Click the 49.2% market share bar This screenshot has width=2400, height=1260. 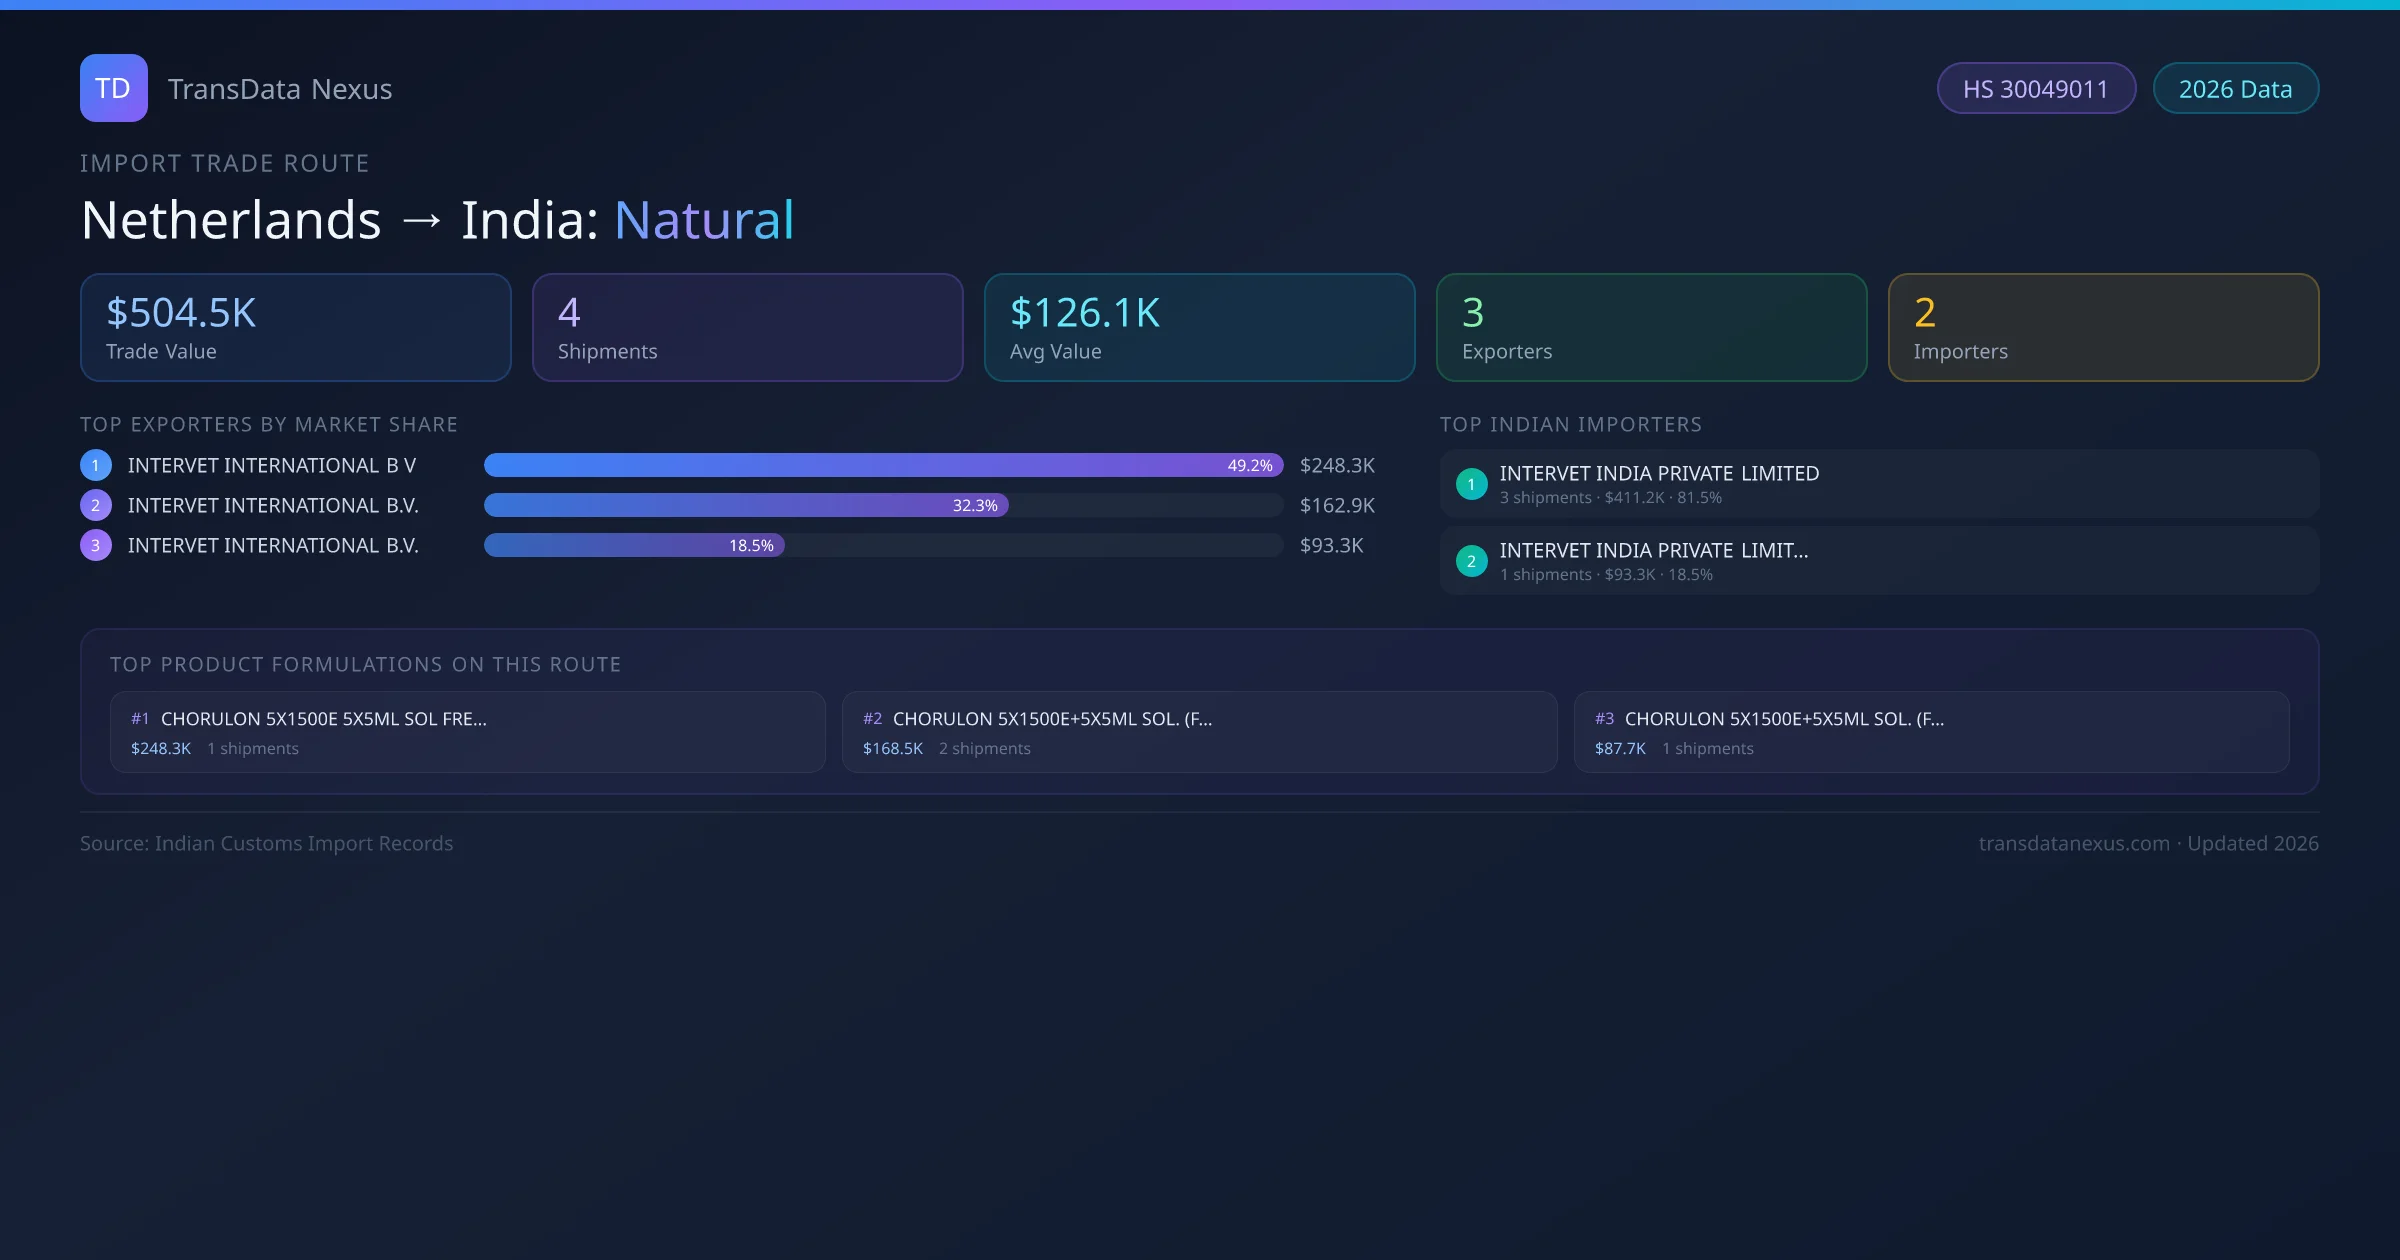tap(882, 465)
